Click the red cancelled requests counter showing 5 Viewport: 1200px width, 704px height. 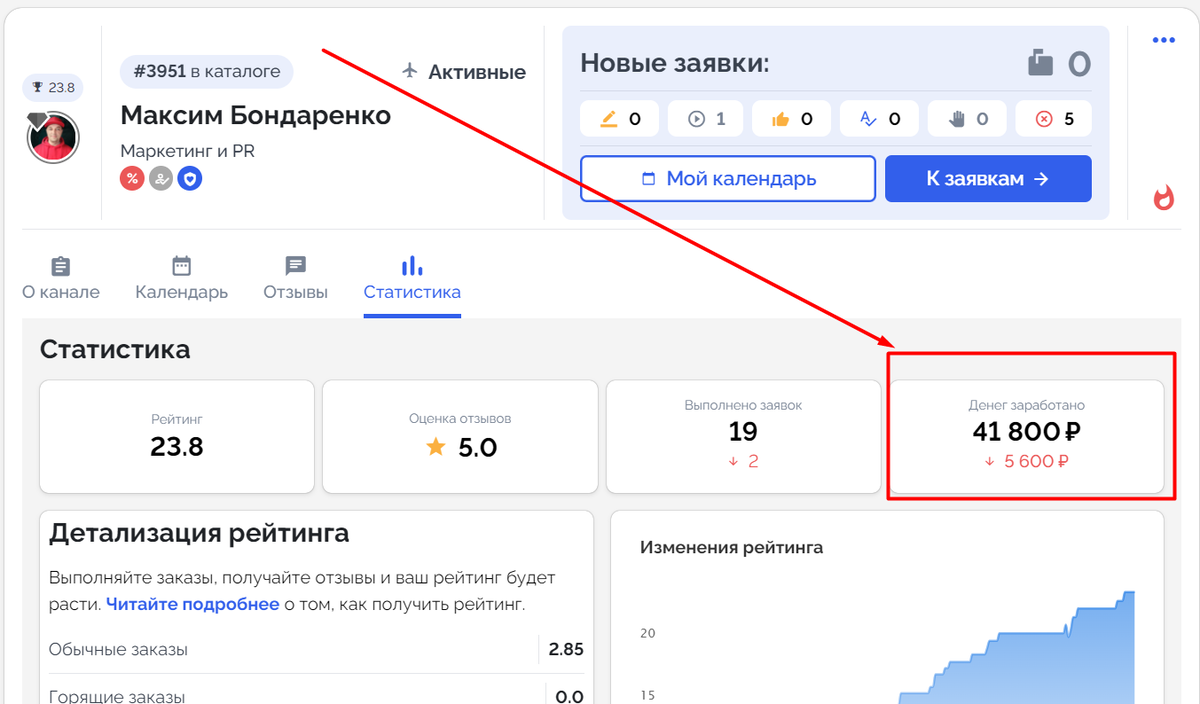1054,120
